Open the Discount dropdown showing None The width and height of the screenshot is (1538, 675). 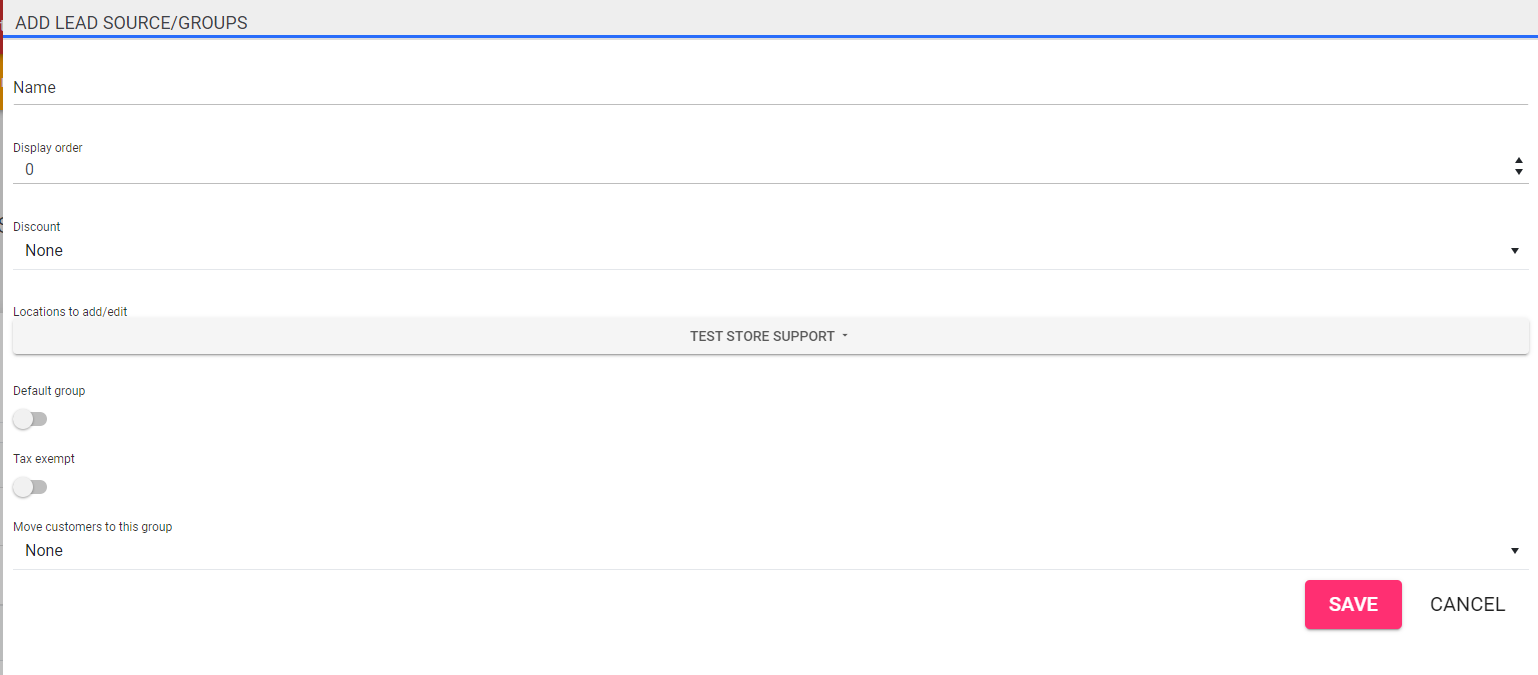point(760,251)
